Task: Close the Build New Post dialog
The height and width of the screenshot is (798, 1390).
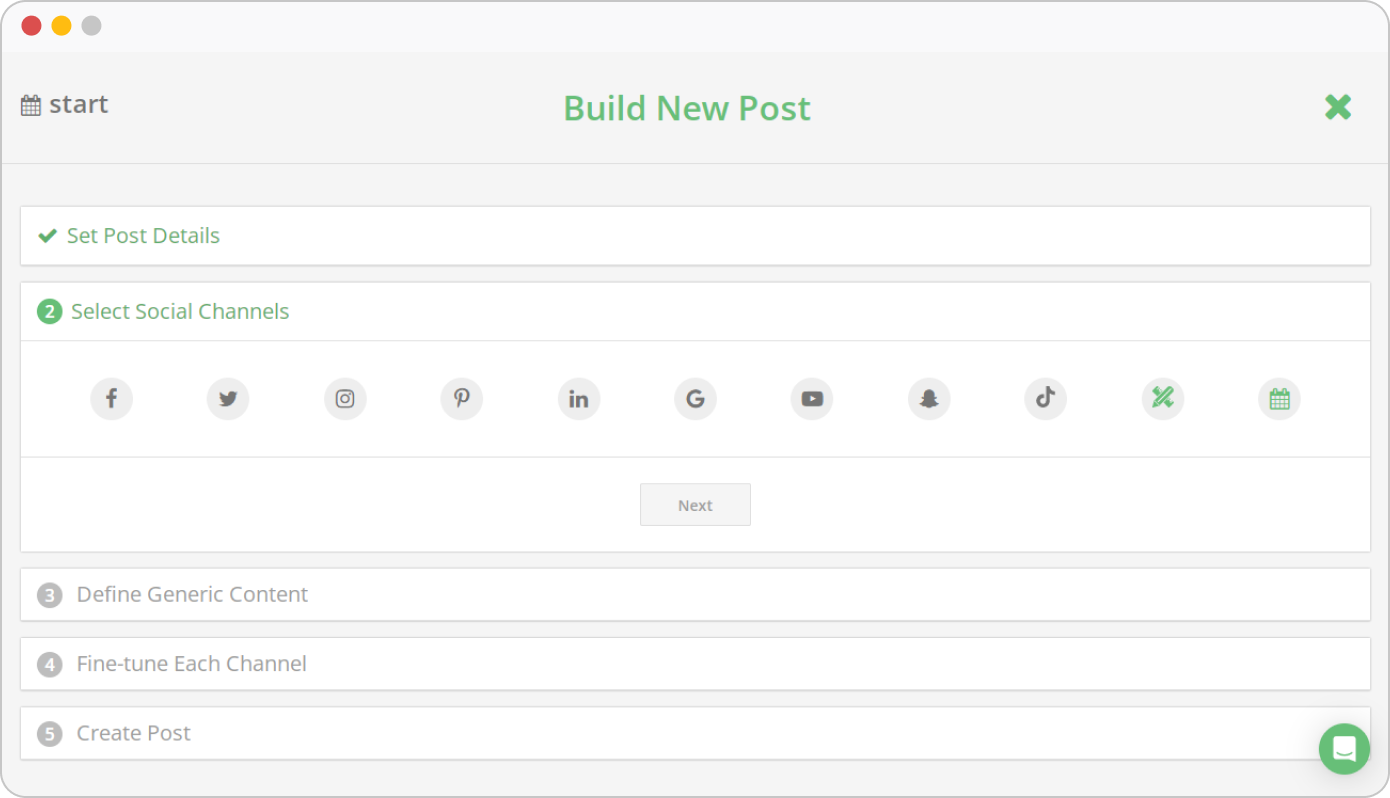Action: (x=1338, y=107)
